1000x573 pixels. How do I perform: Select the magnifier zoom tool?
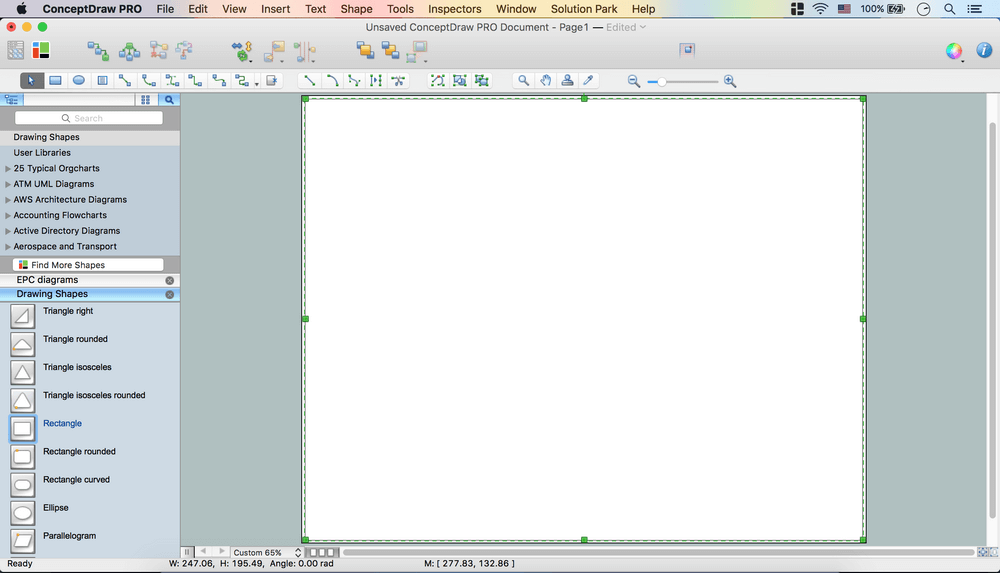tap(524, 80)
